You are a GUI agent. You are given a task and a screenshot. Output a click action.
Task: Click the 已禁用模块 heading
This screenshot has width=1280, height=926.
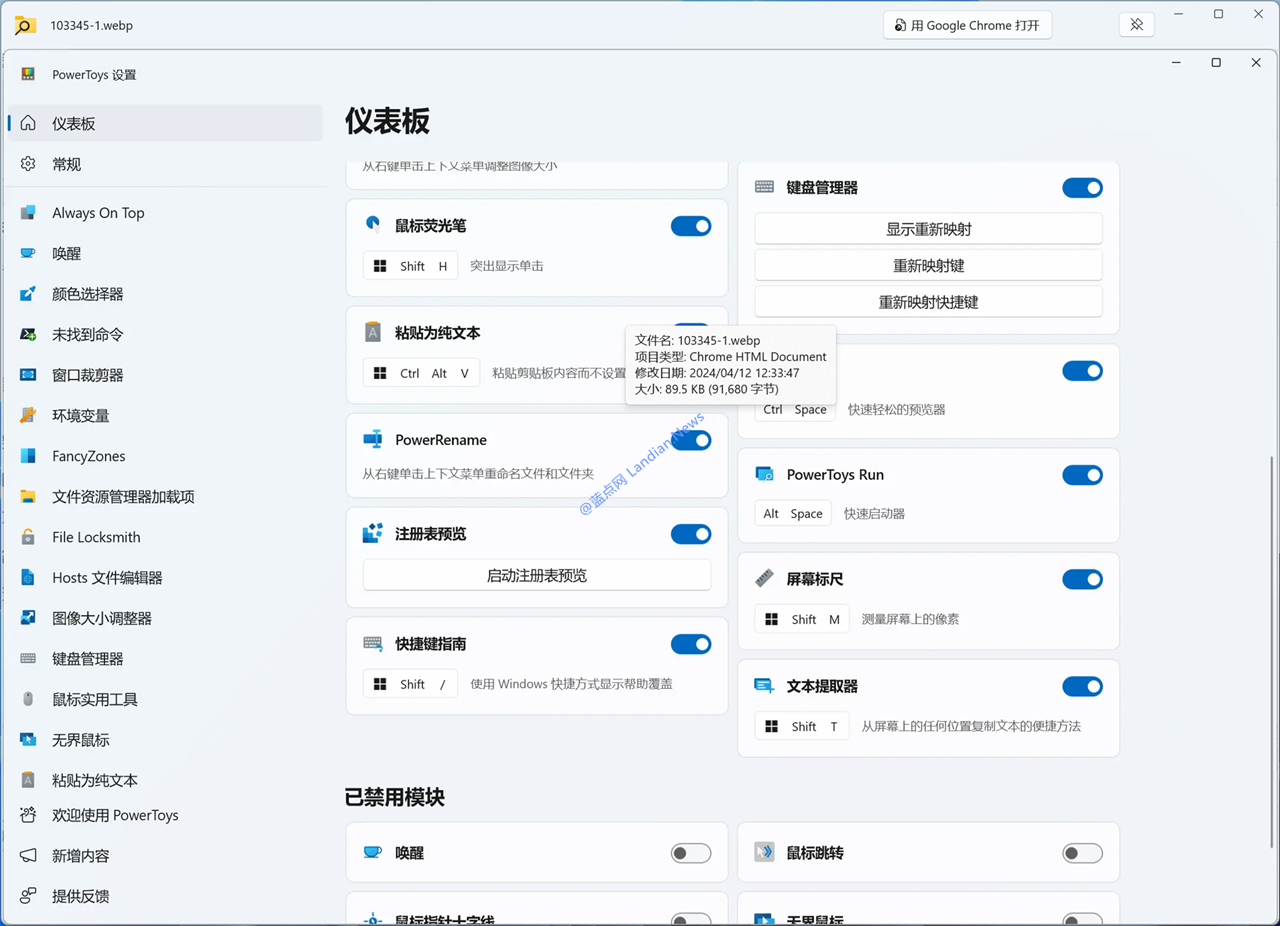click(395, 797)
